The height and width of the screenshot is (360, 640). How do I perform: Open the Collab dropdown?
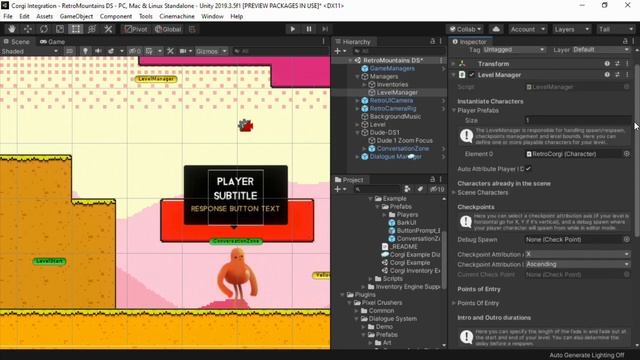point(465,29)
